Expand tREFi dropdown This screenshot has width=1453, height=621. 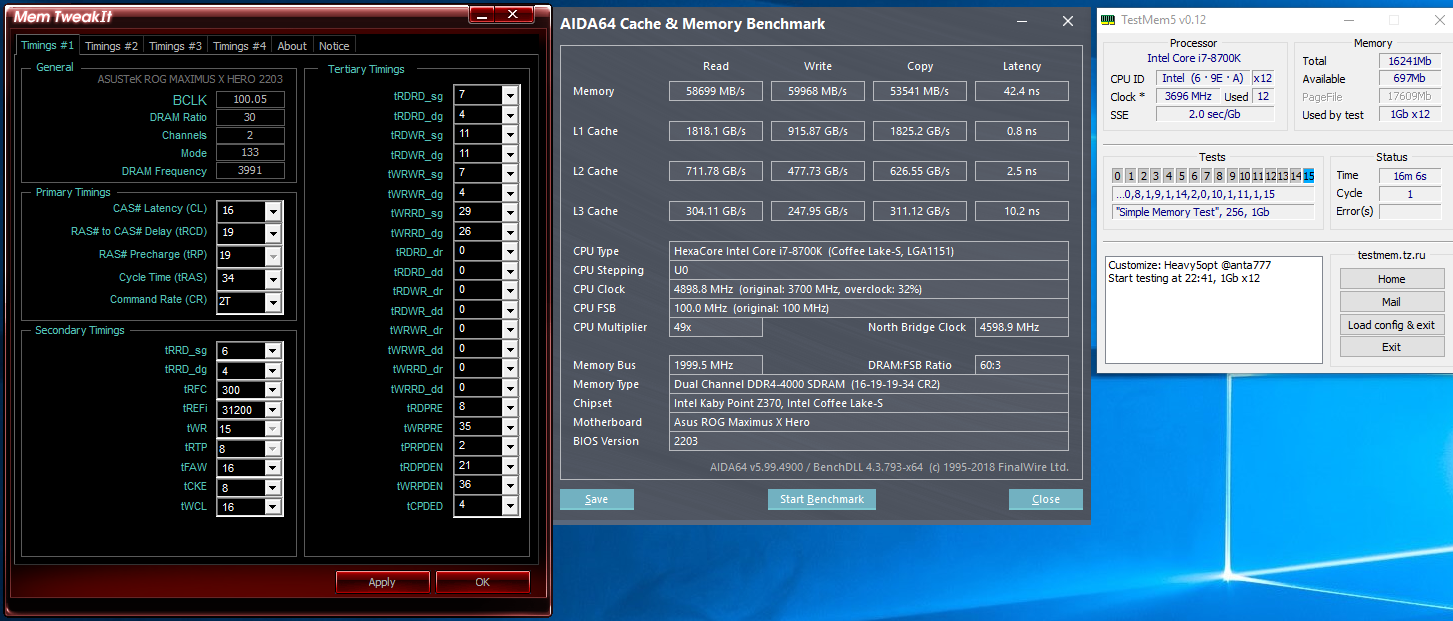[x=273, y=410]
